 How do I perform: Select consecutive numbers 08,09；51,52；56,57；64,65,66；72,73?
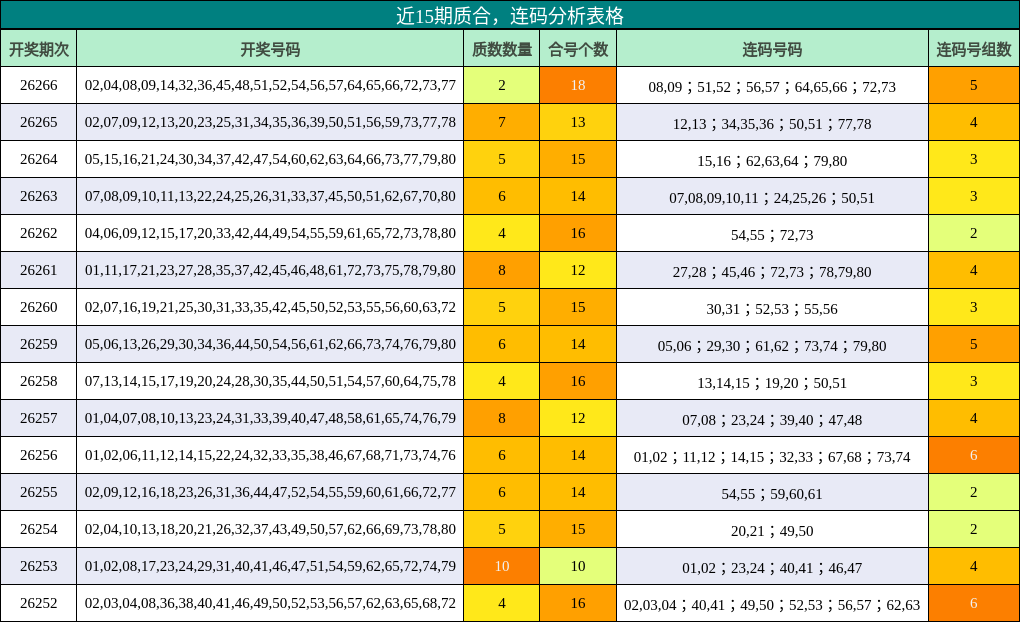(x=772, y=87)
